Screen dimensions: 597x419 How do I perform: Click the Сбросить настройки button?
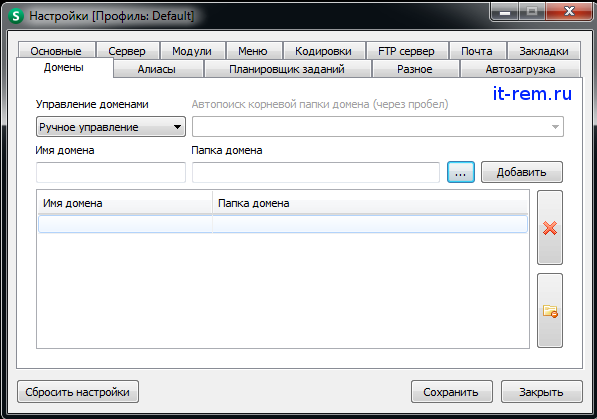coord(78,392)
